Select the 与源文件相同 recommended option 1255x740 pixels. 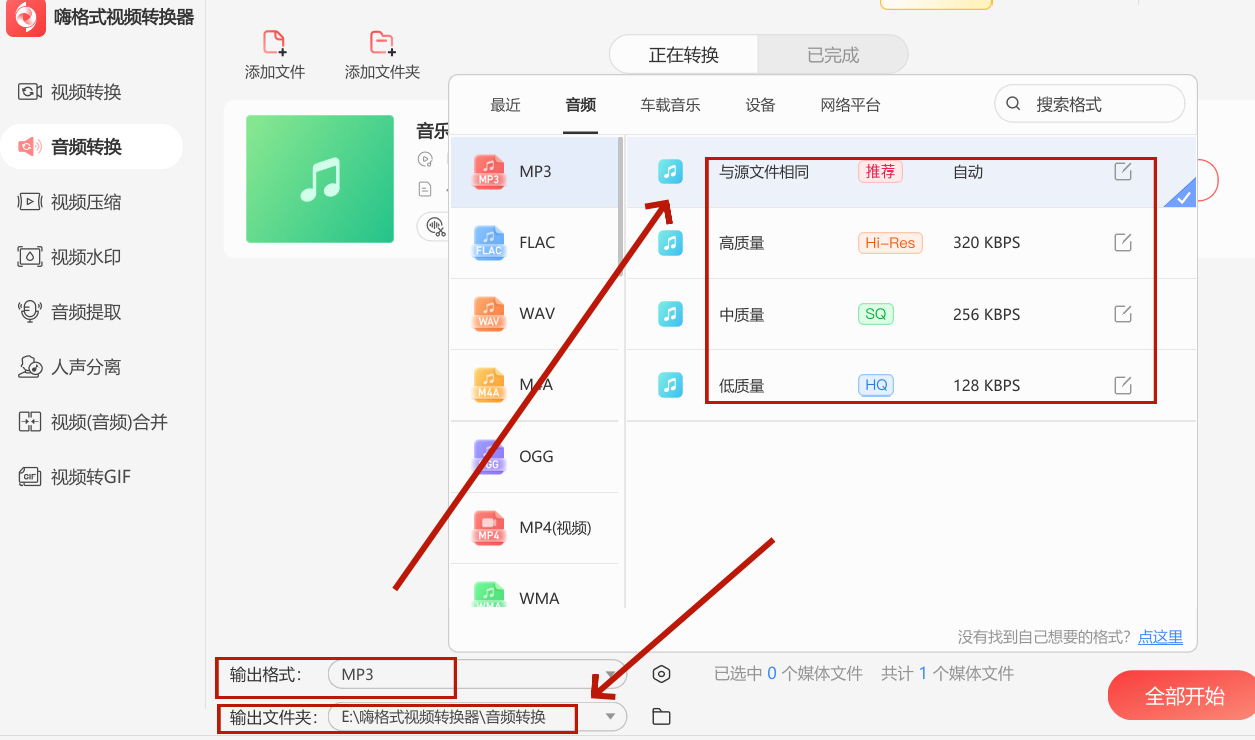tap(900, 171)
